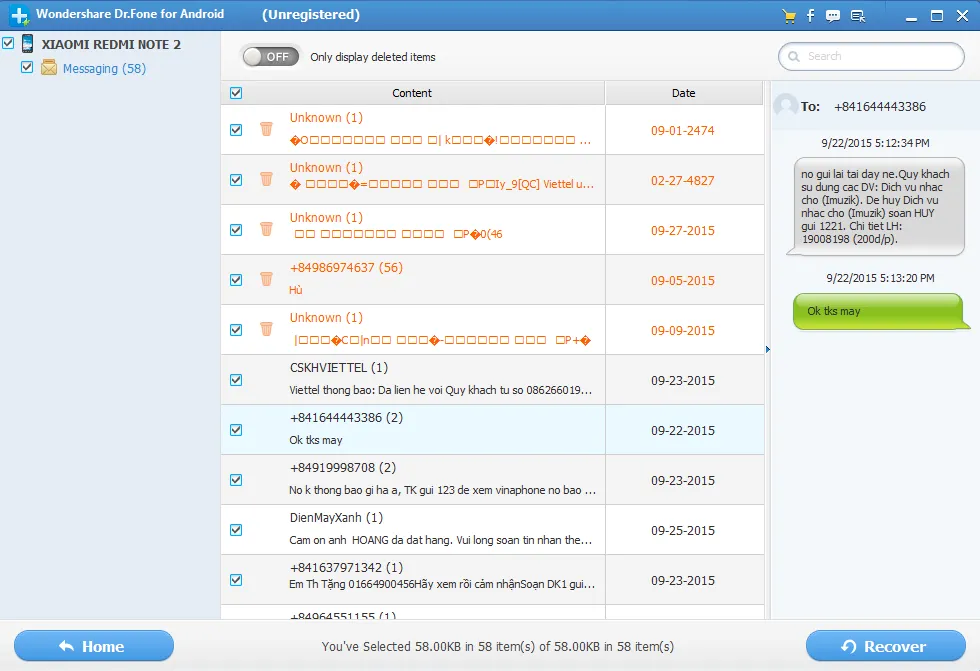980x671 pixels.
Task: Open the register menu icon in title bar
Action: click(857, 15)
